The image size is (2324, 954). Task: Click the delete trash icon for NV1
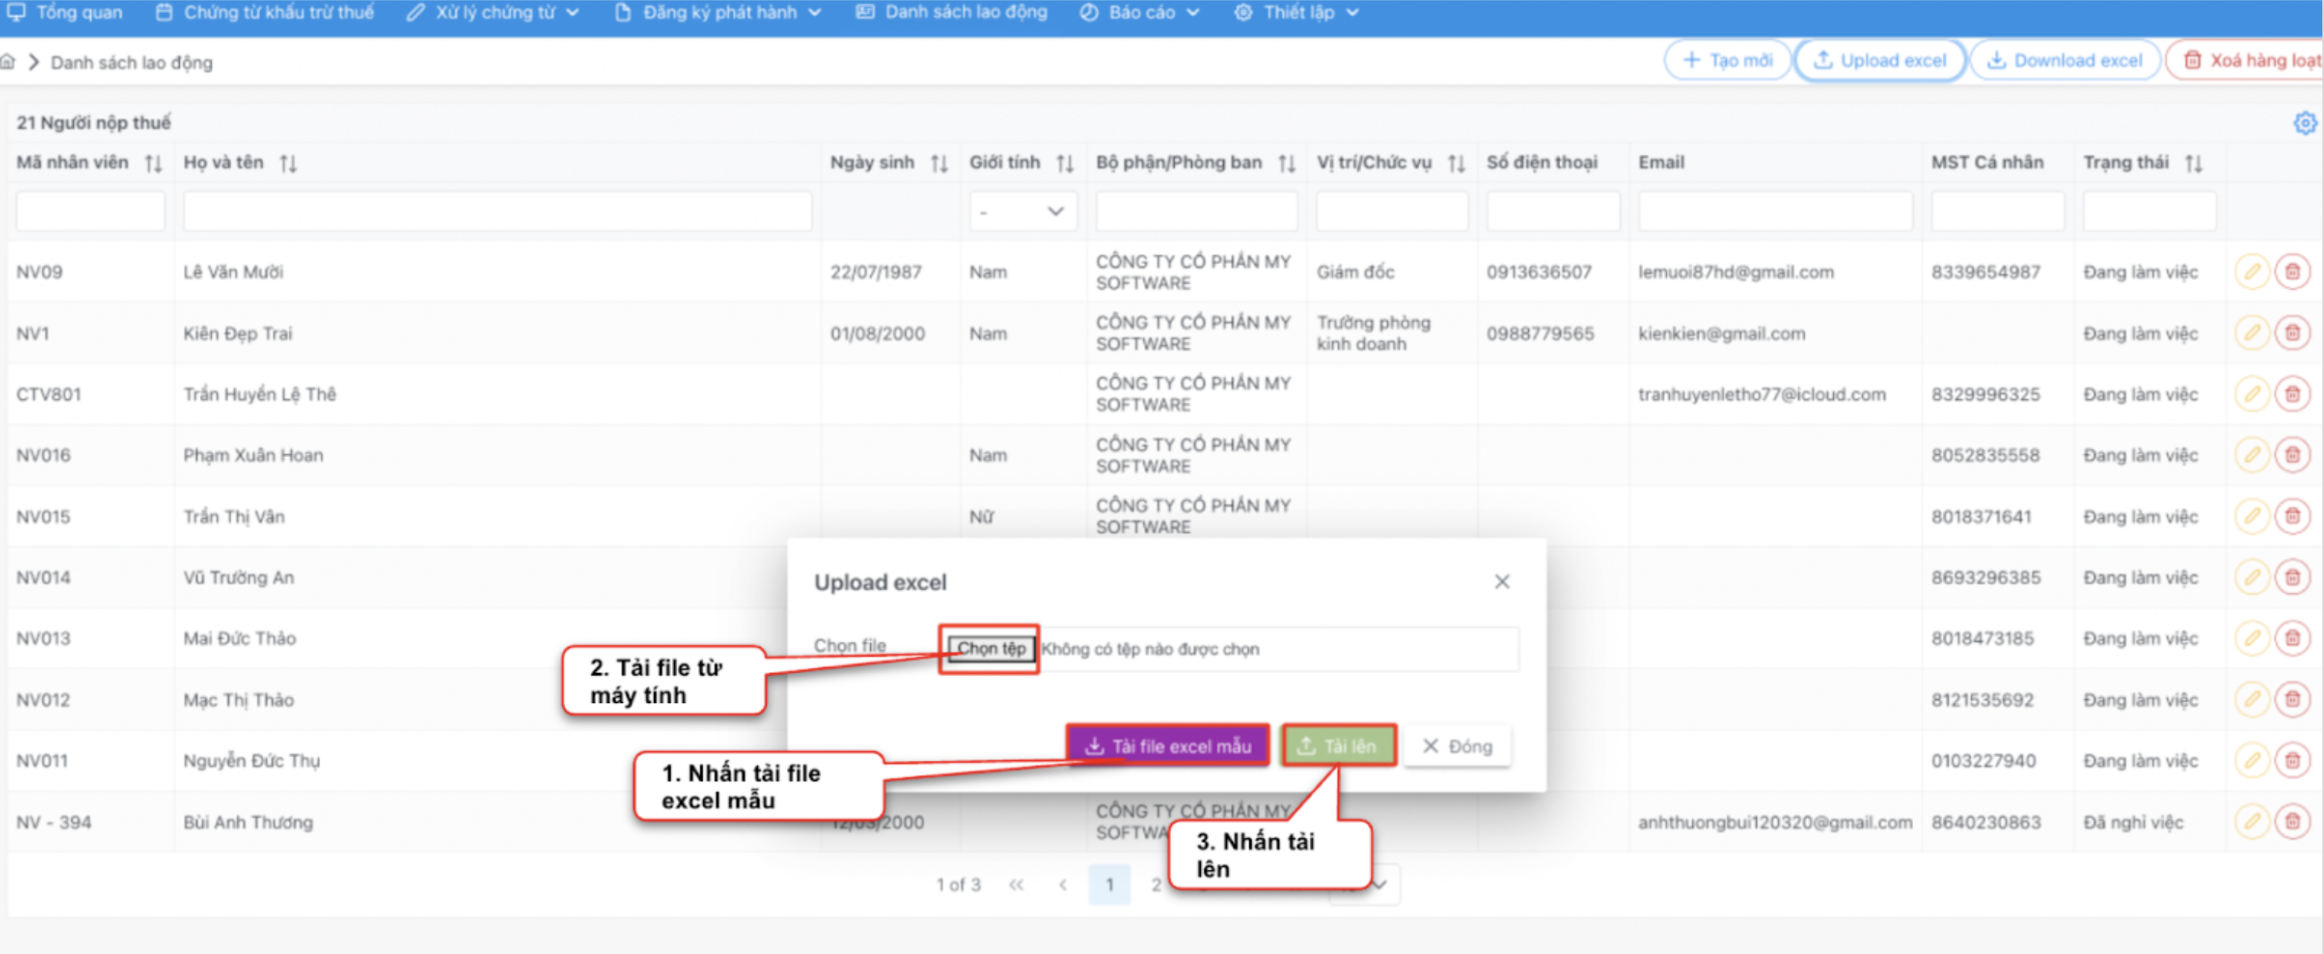(2292, 333)
